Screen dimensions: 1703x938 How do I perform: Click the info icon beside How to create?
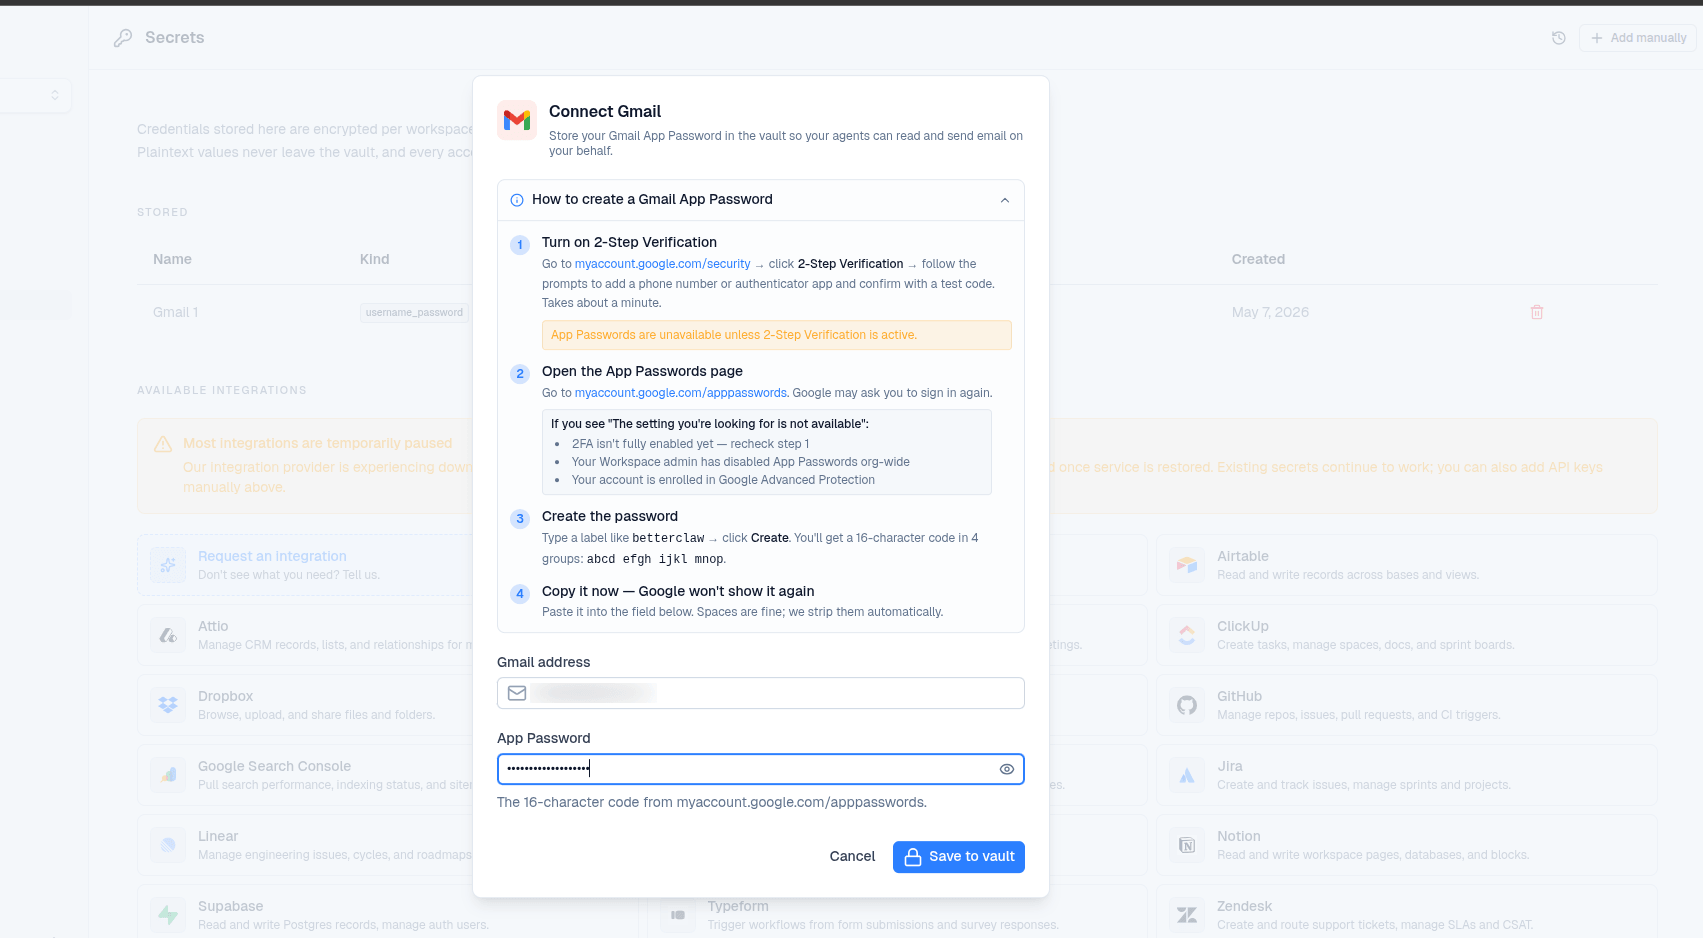point(517,200)
